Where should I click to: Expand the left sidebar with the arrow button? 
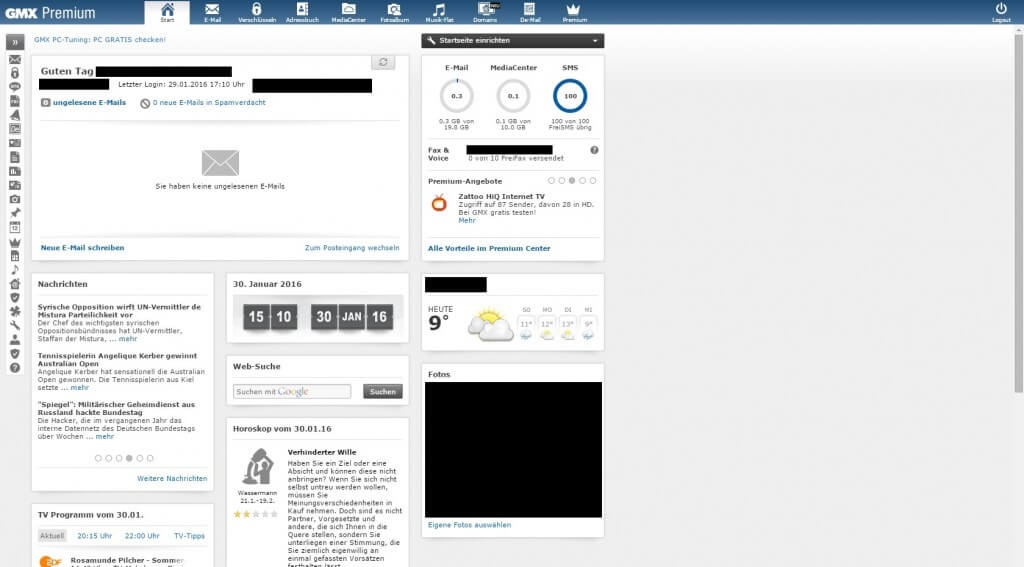(x=14, y=42)
